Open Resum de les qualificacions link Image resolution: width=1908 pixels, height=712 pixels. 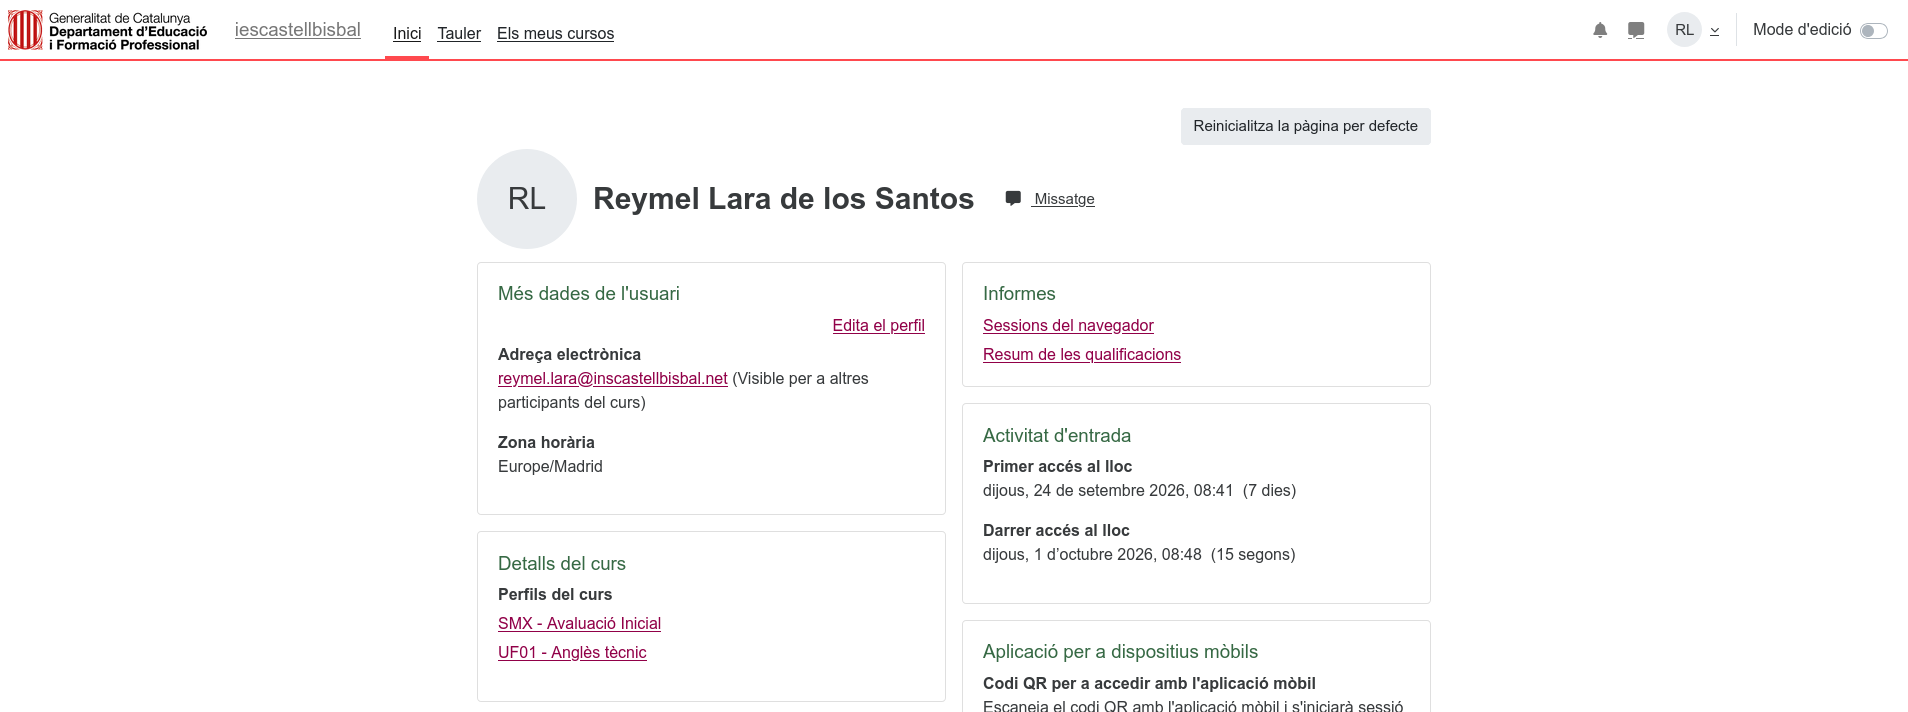click(x=1082, y=354)
